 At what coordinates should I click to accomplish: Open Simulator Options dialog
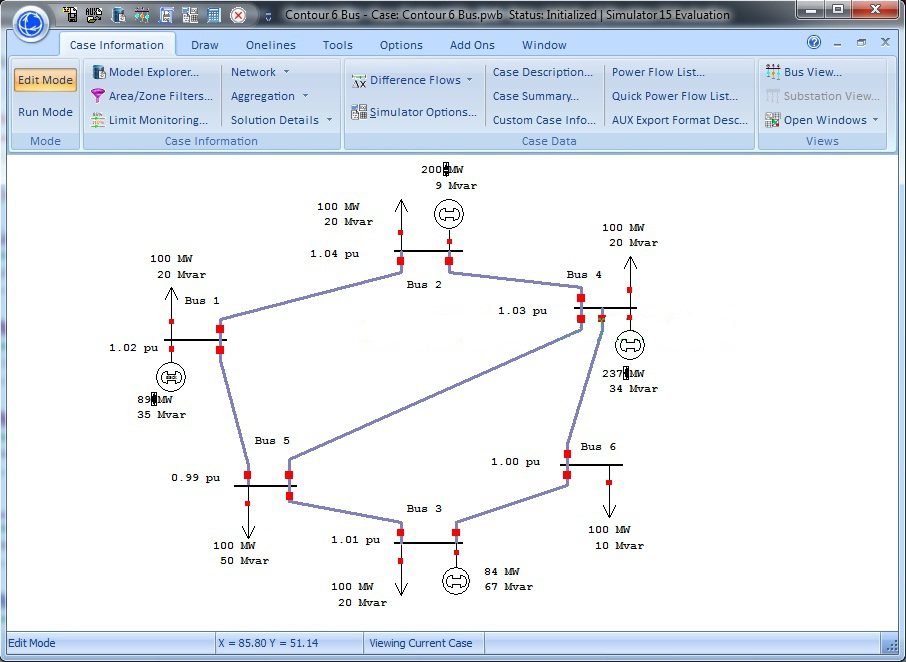(x=414, y=112)
